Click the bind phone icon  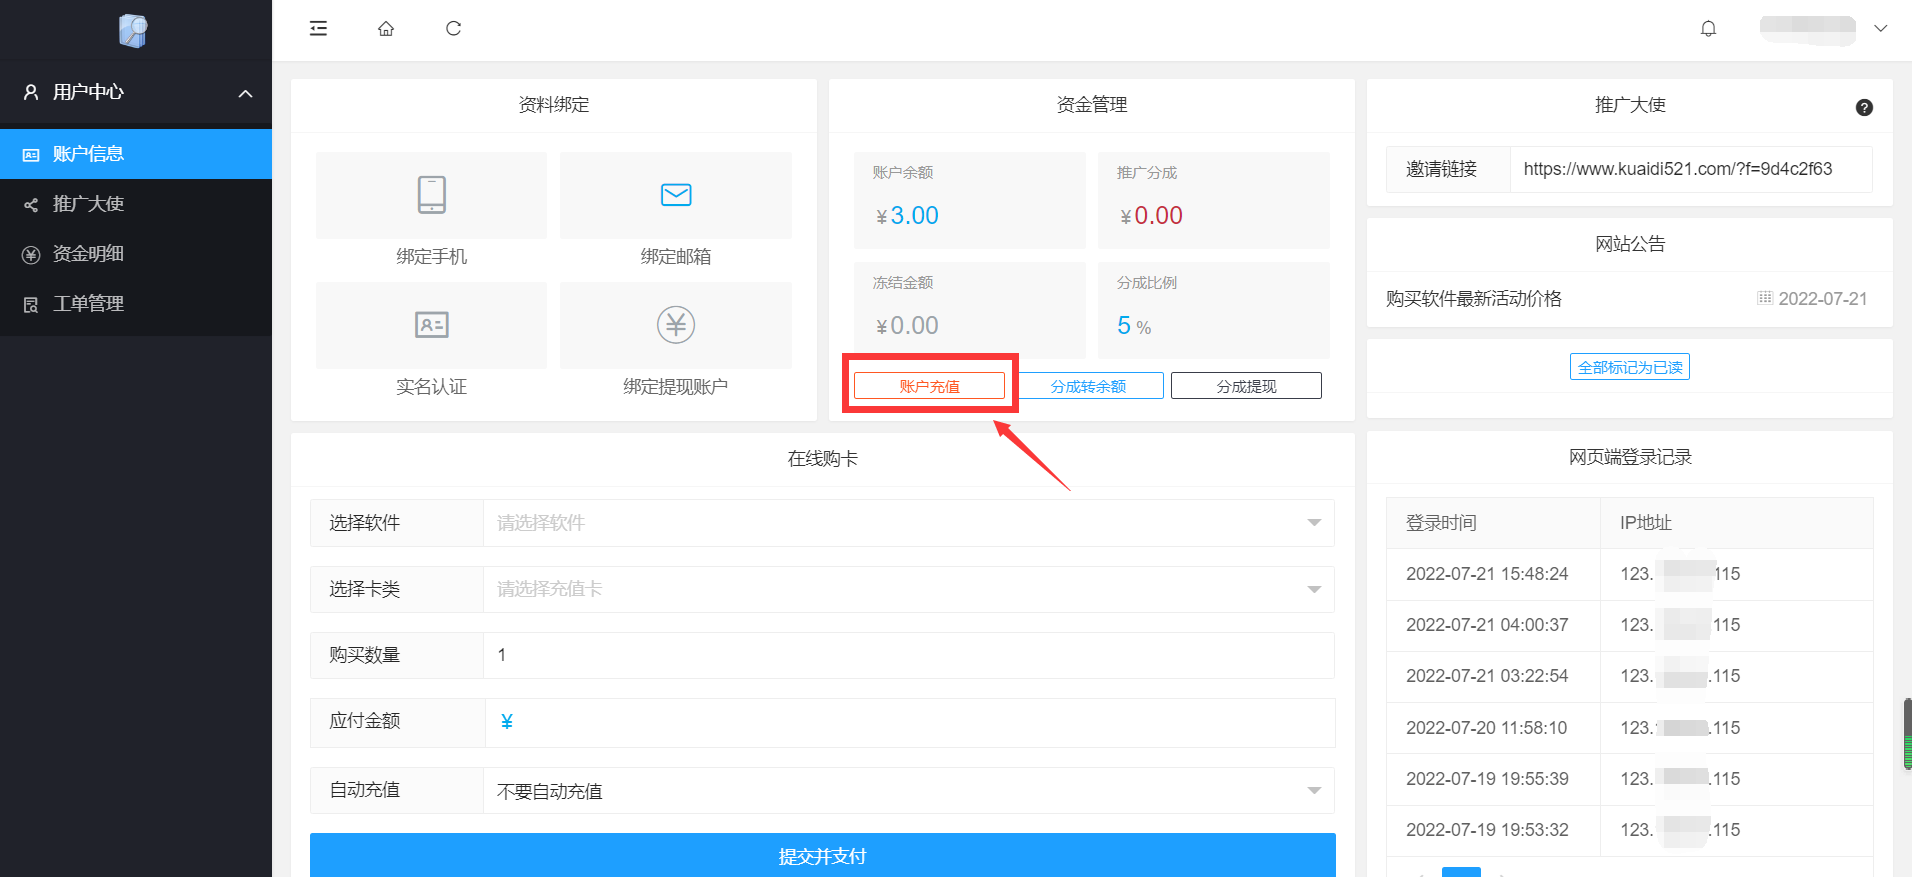431,195
